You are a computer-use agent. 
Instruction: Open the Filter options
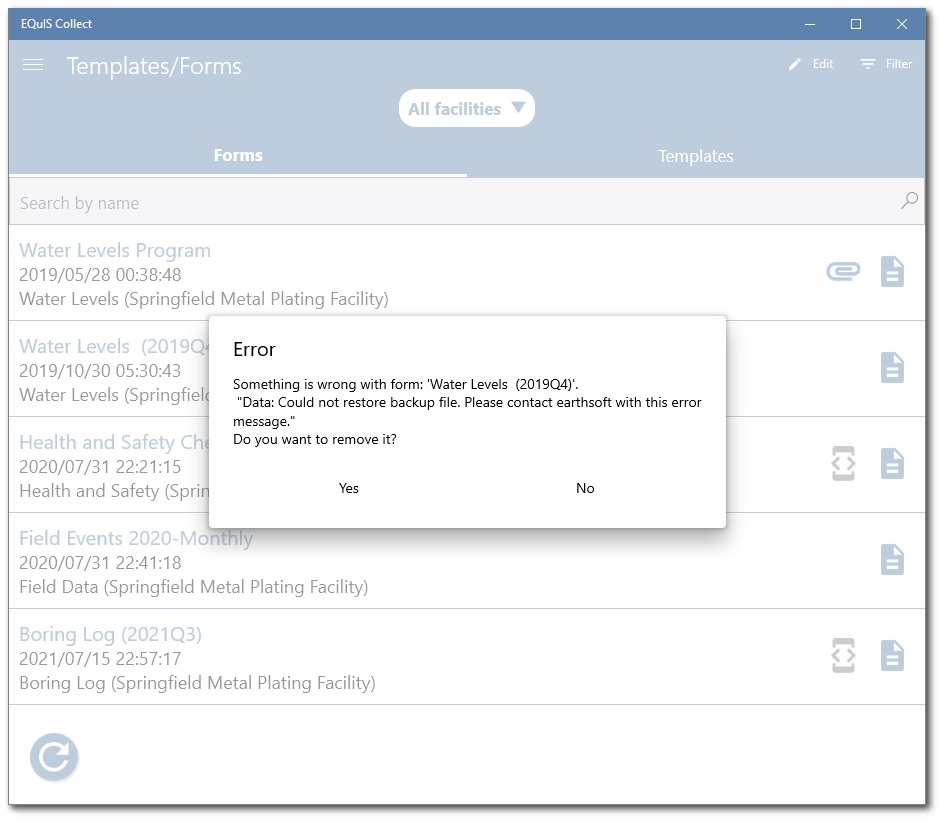click(x=884, y=63)
